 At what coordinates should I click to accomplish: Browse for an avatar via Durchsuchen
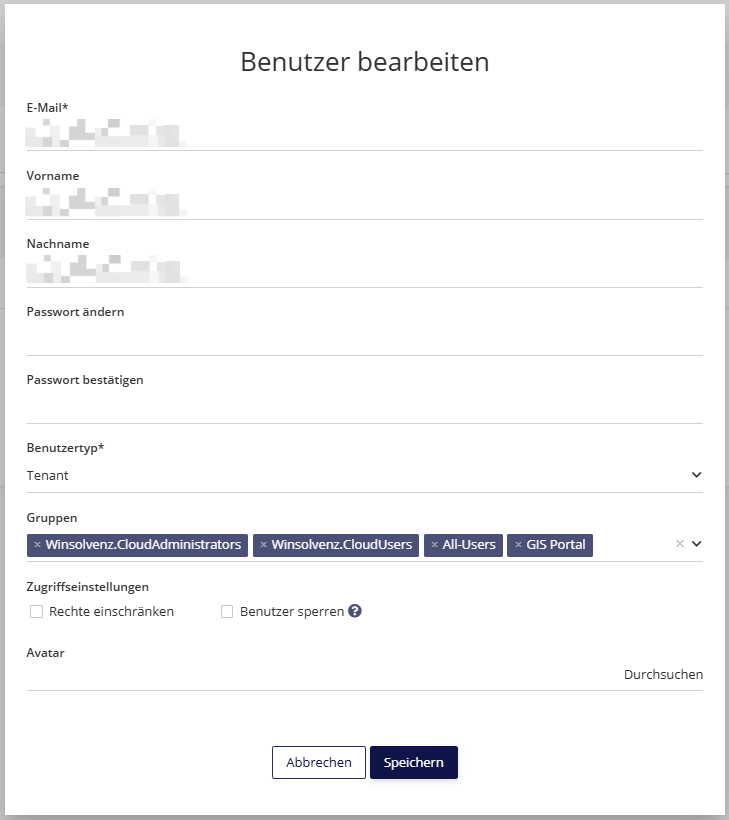tap(663, 675)
